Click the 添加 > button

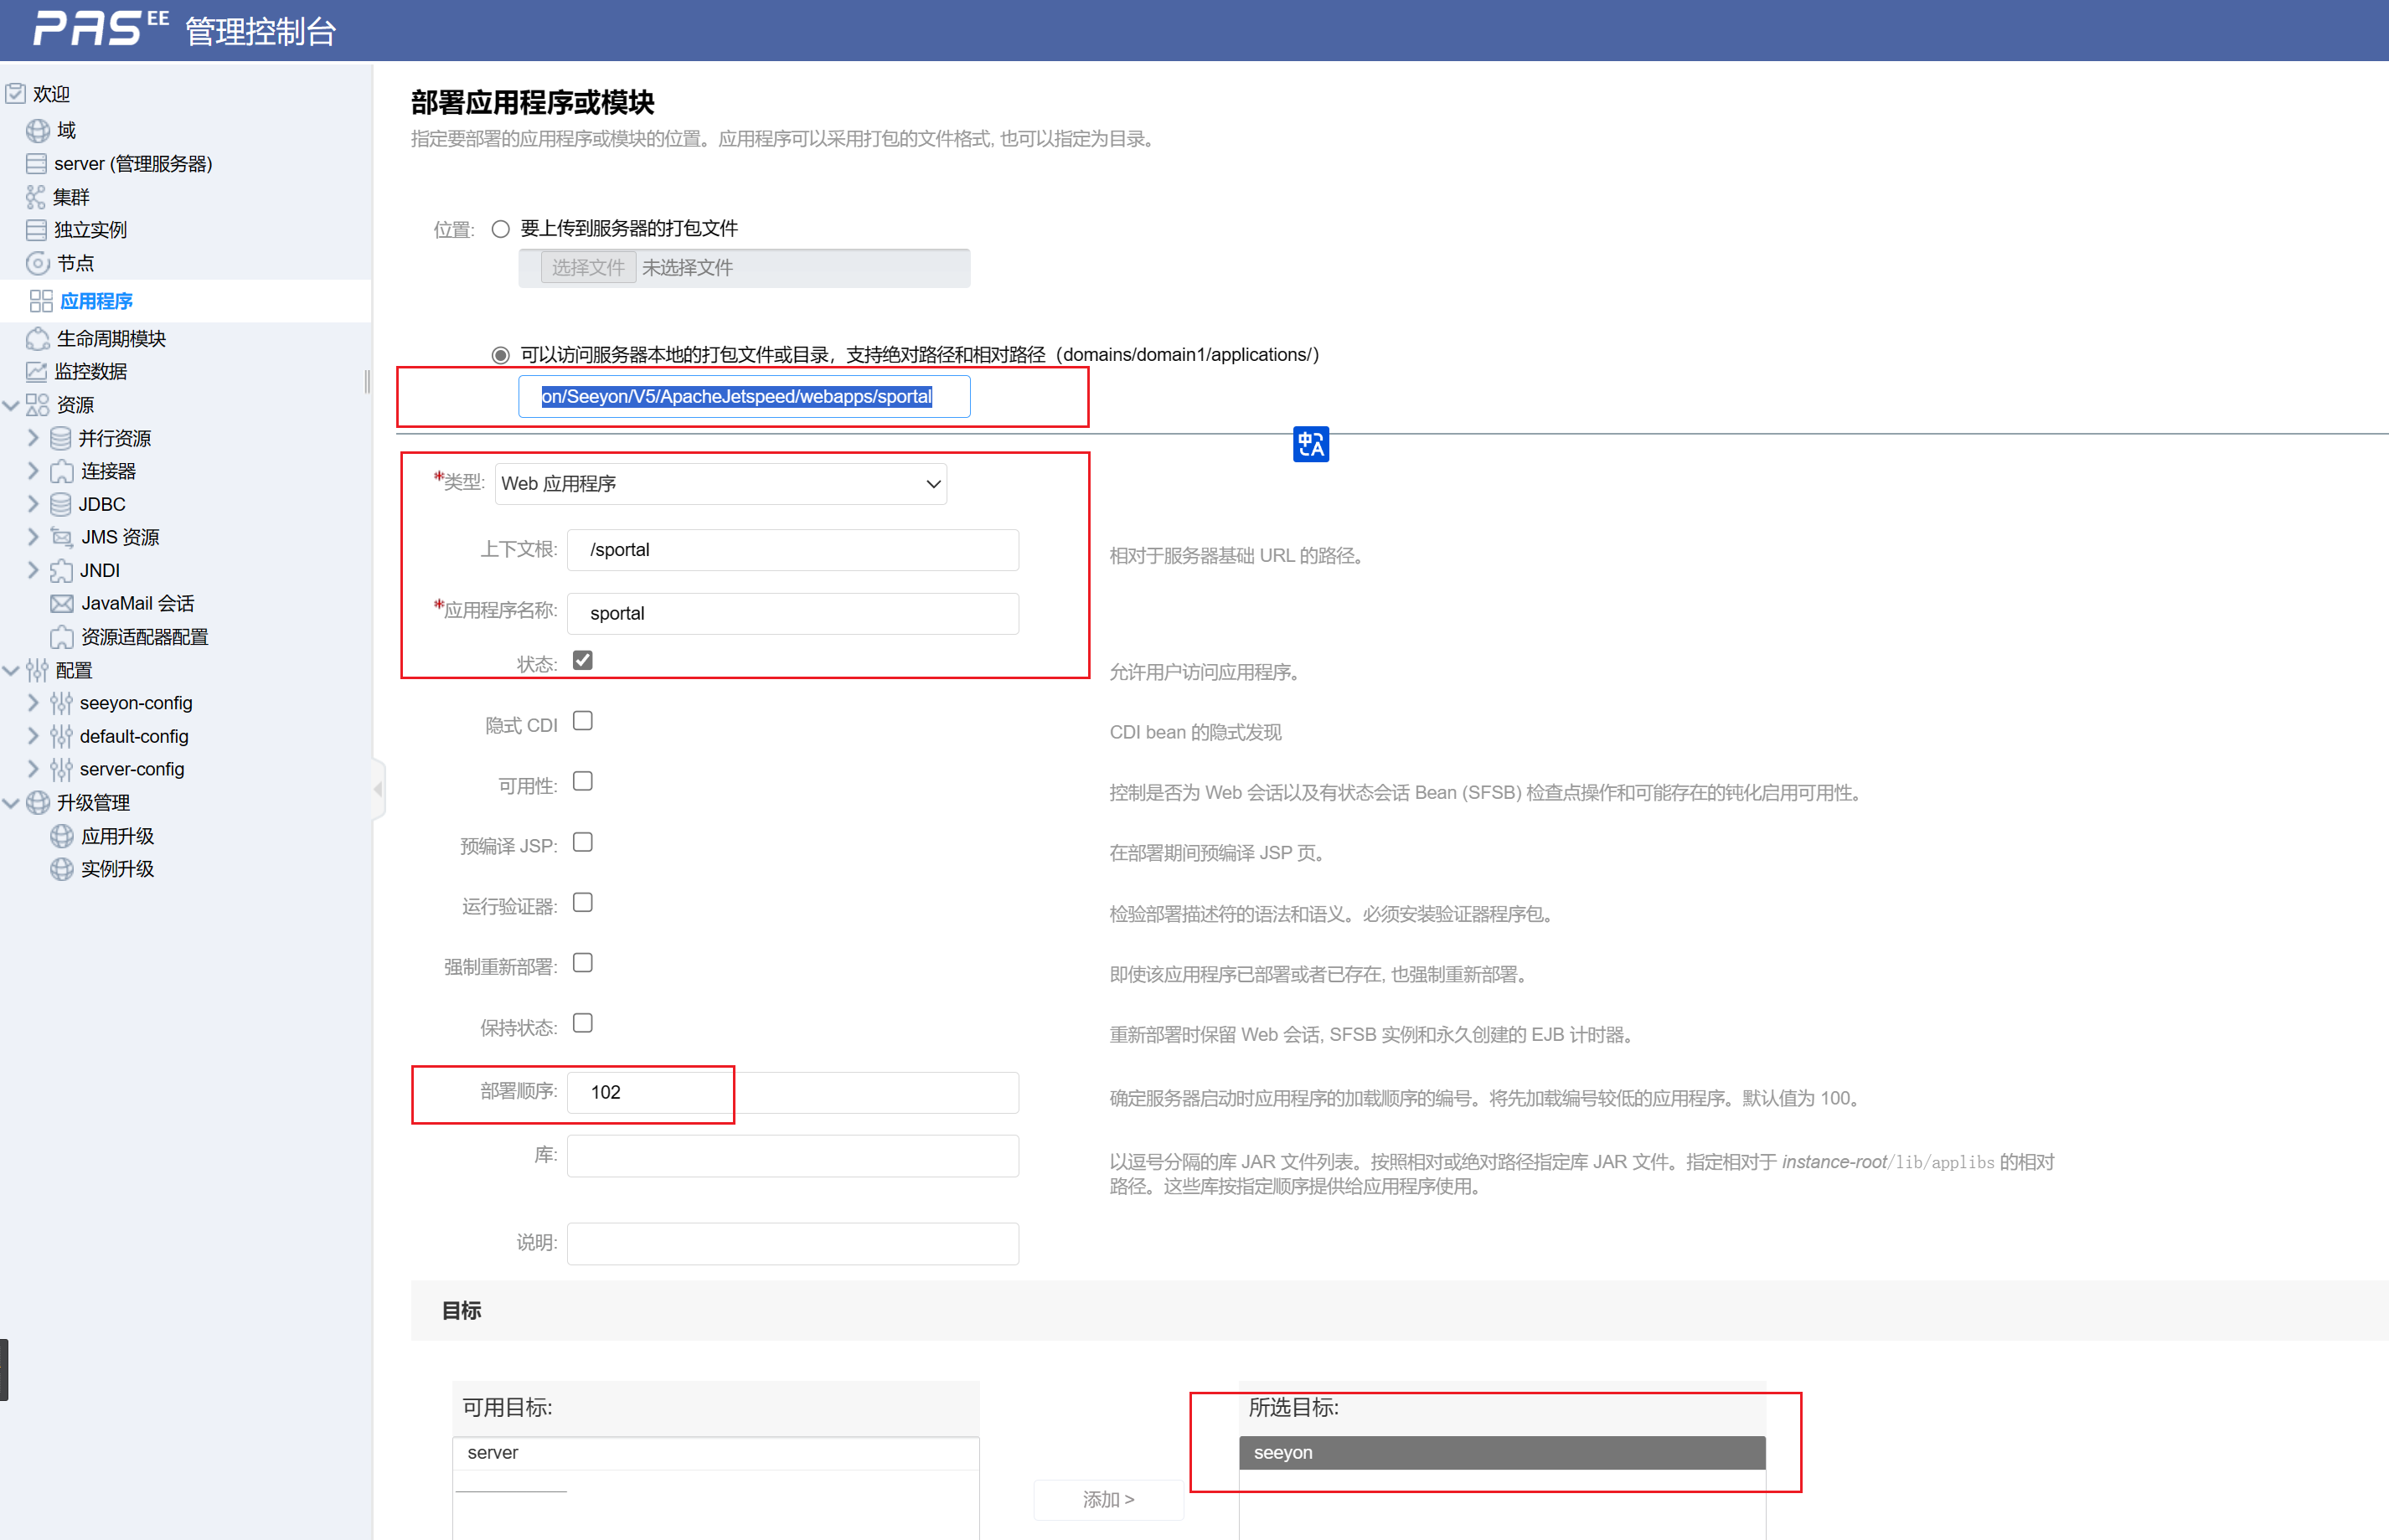pos(1108,1499)
